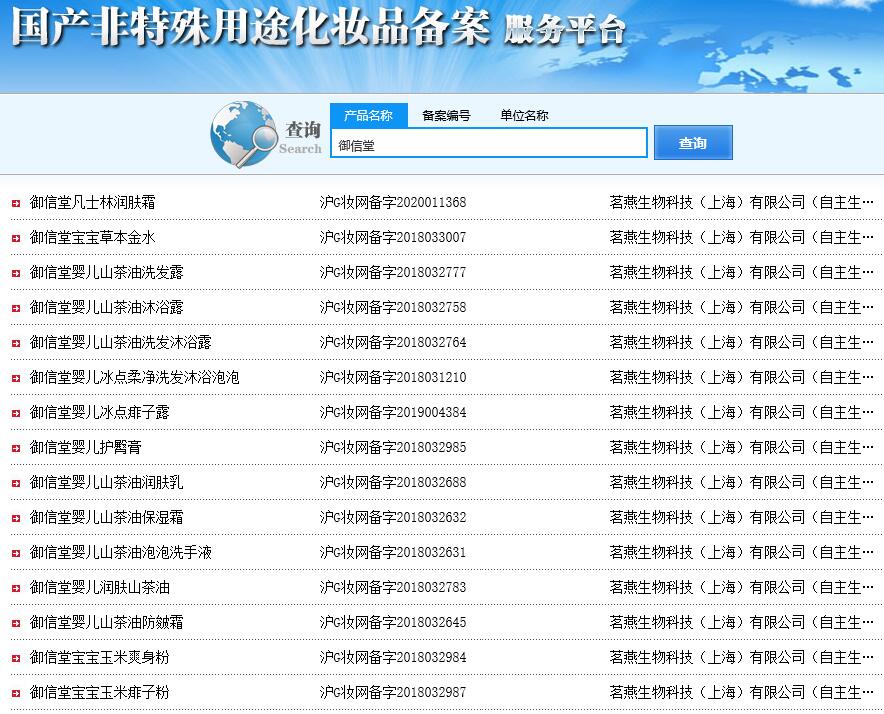884x714 pixels.
Task: Click the red arrow beside 御信堂婴儿山茶油保湿霜
Action: [x=16, y=518]
